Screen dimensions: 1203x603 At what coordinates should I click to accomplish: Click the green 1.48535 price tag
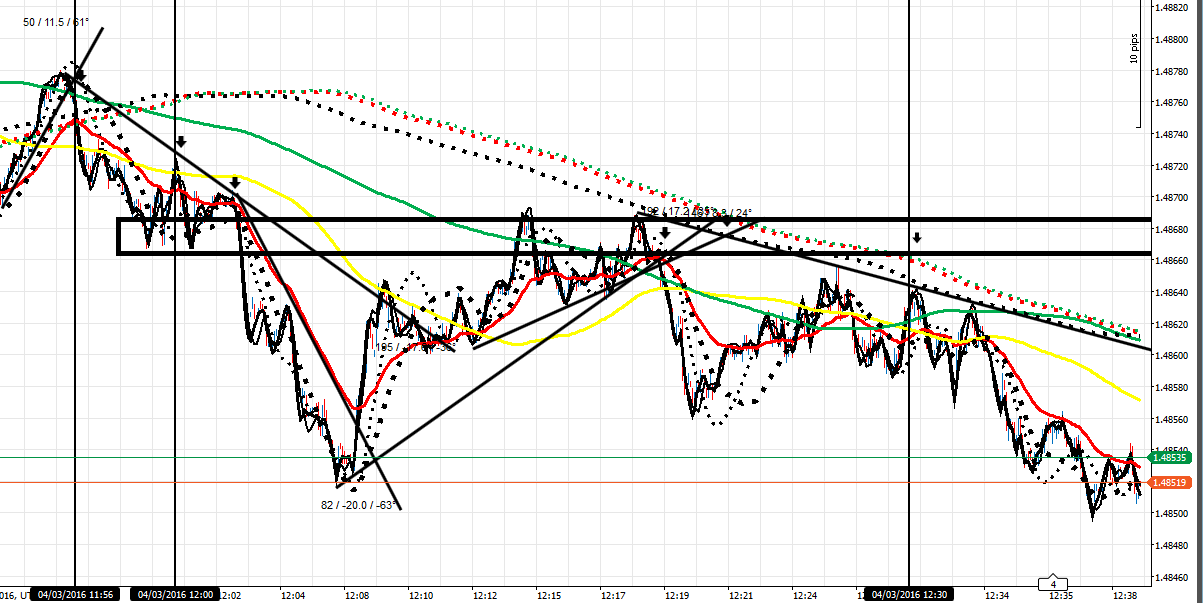pyautogui.click(x=1170, y=457)
